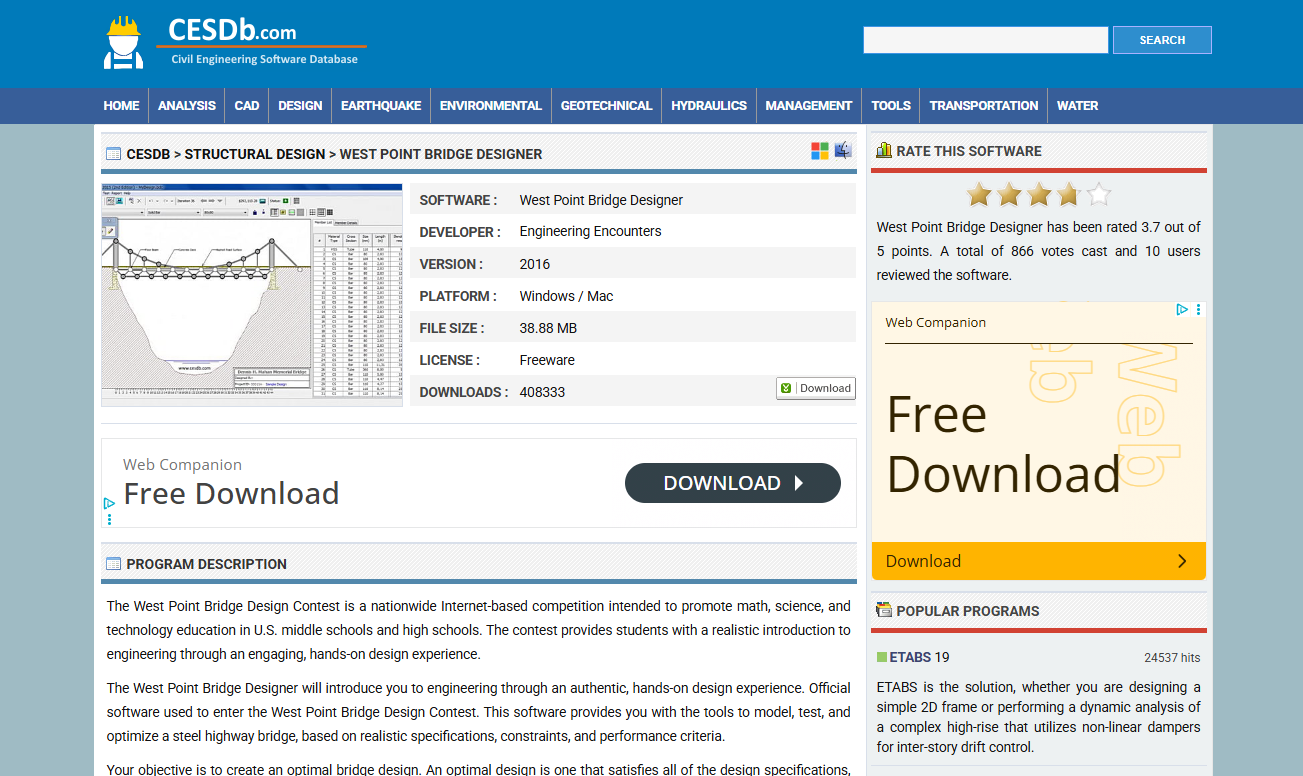Screen dimensions: 1303x776
Task: Open the GEOTECHNICAL menu item
Action: click(x=606, y=106)
